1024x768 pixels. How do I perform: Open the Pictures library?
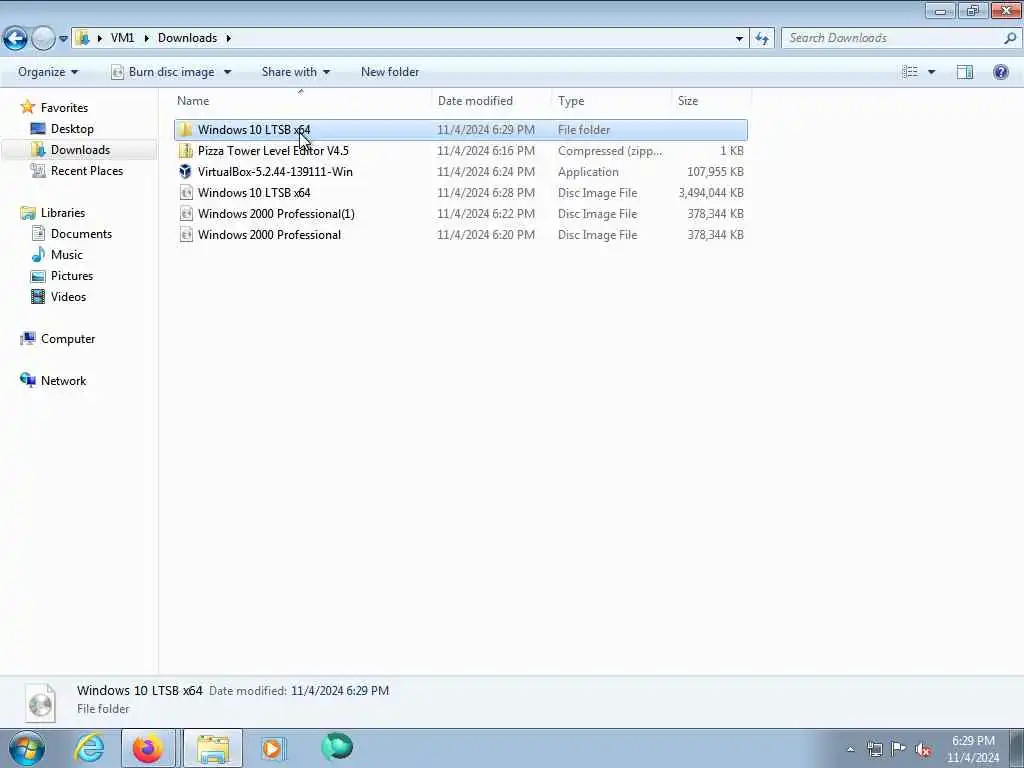pyautogui.click(x=72, y=276)
